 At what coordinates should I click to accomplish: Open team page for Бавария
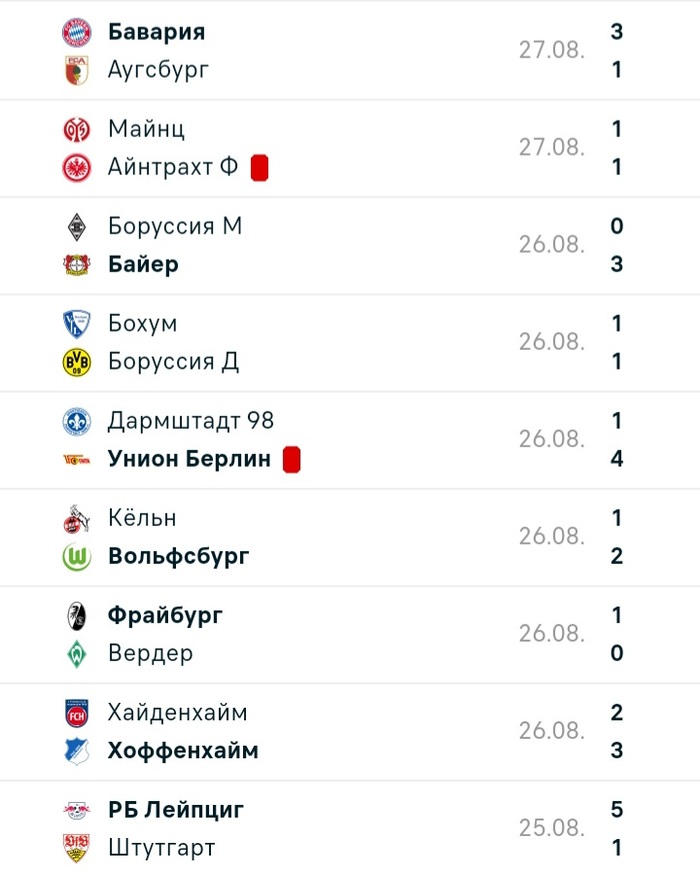(156, 32)
